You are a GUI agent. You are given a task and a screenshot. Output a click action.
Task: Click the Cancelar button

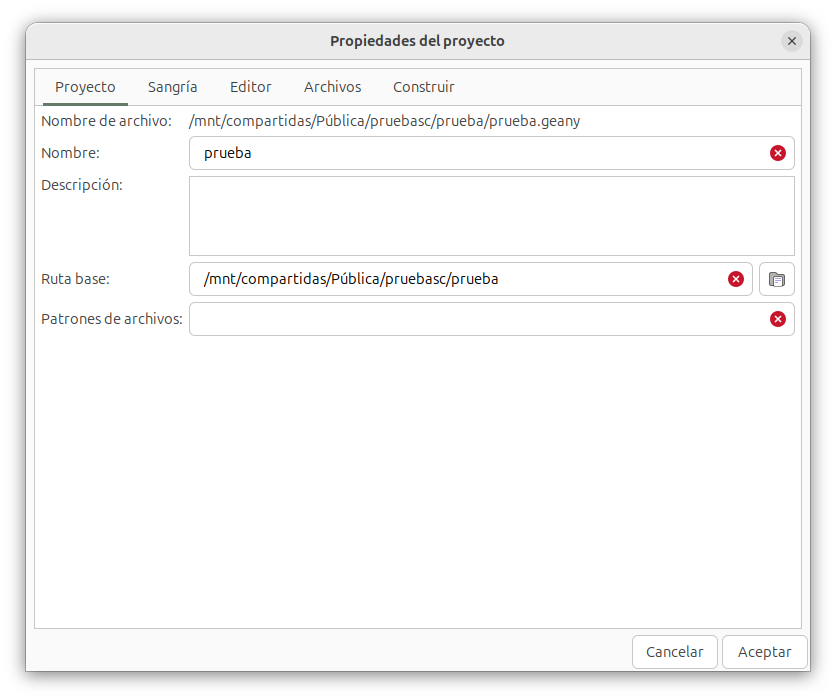pyautogui.click(x=674, y=651)
